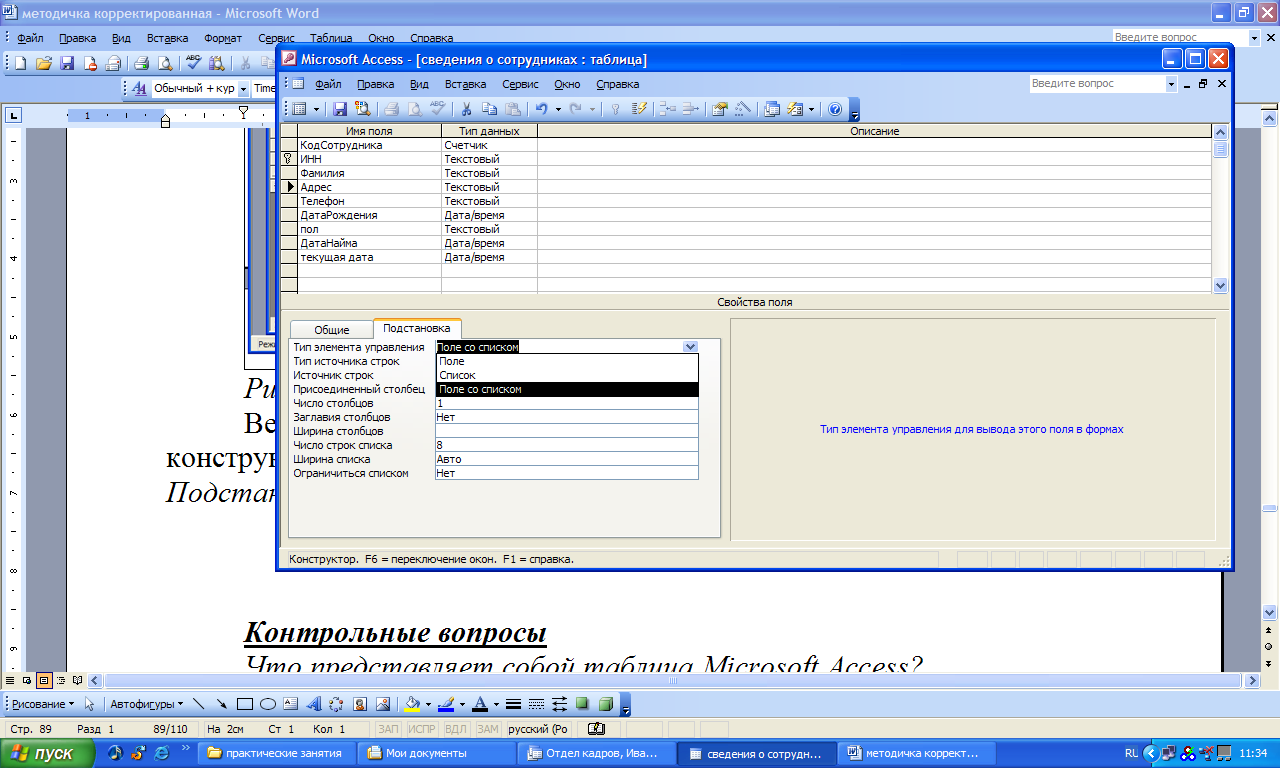Choose Список option in dropdown list
This screenshot has height=768, width=1280.
[x=567, y=375]
